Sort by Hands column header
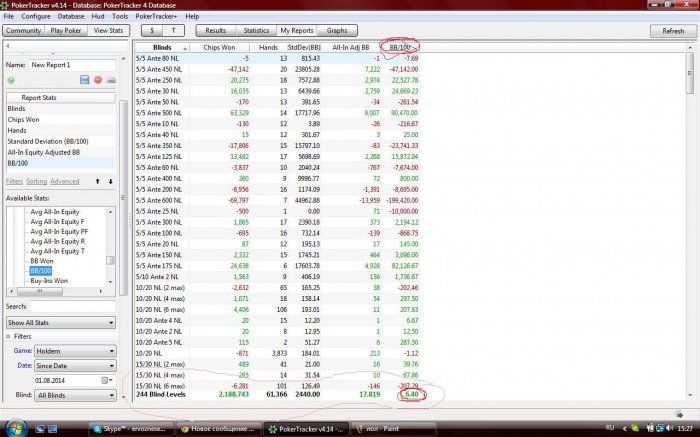The height and width of the screenshot is (437, 700). (268, 47)
